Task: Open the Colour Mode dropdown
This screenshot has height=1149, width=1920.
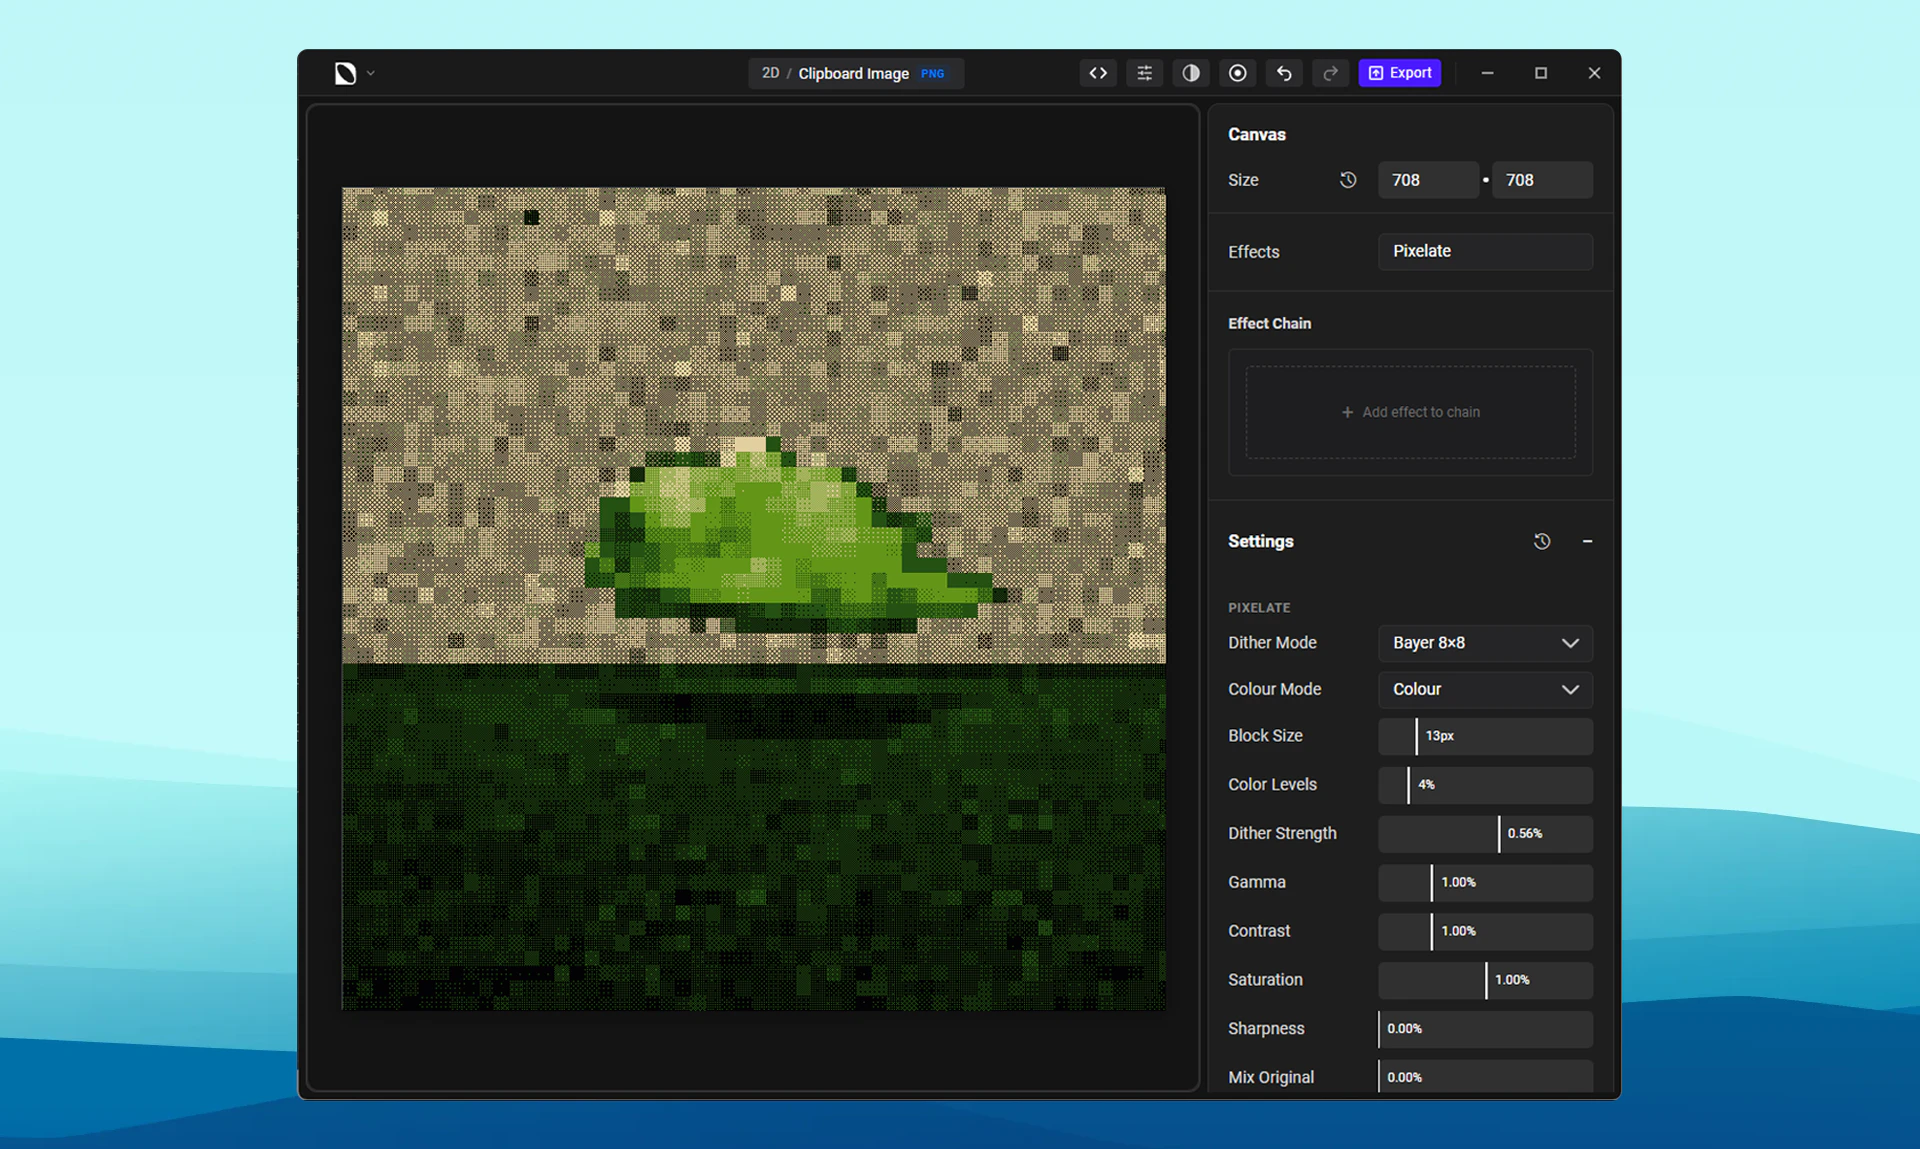Action: 1484,689
